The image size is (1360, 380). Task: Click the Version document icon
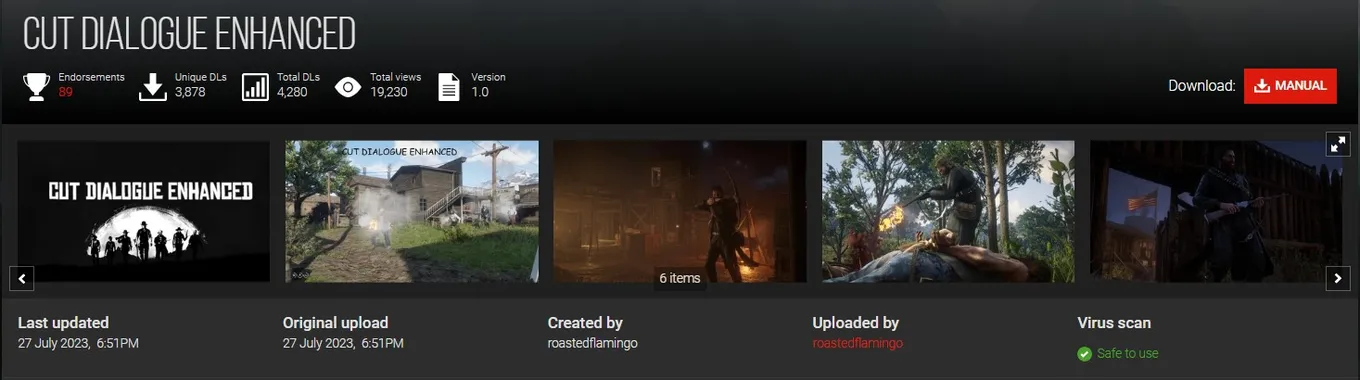pyautogui.click(x=449, y=87)
